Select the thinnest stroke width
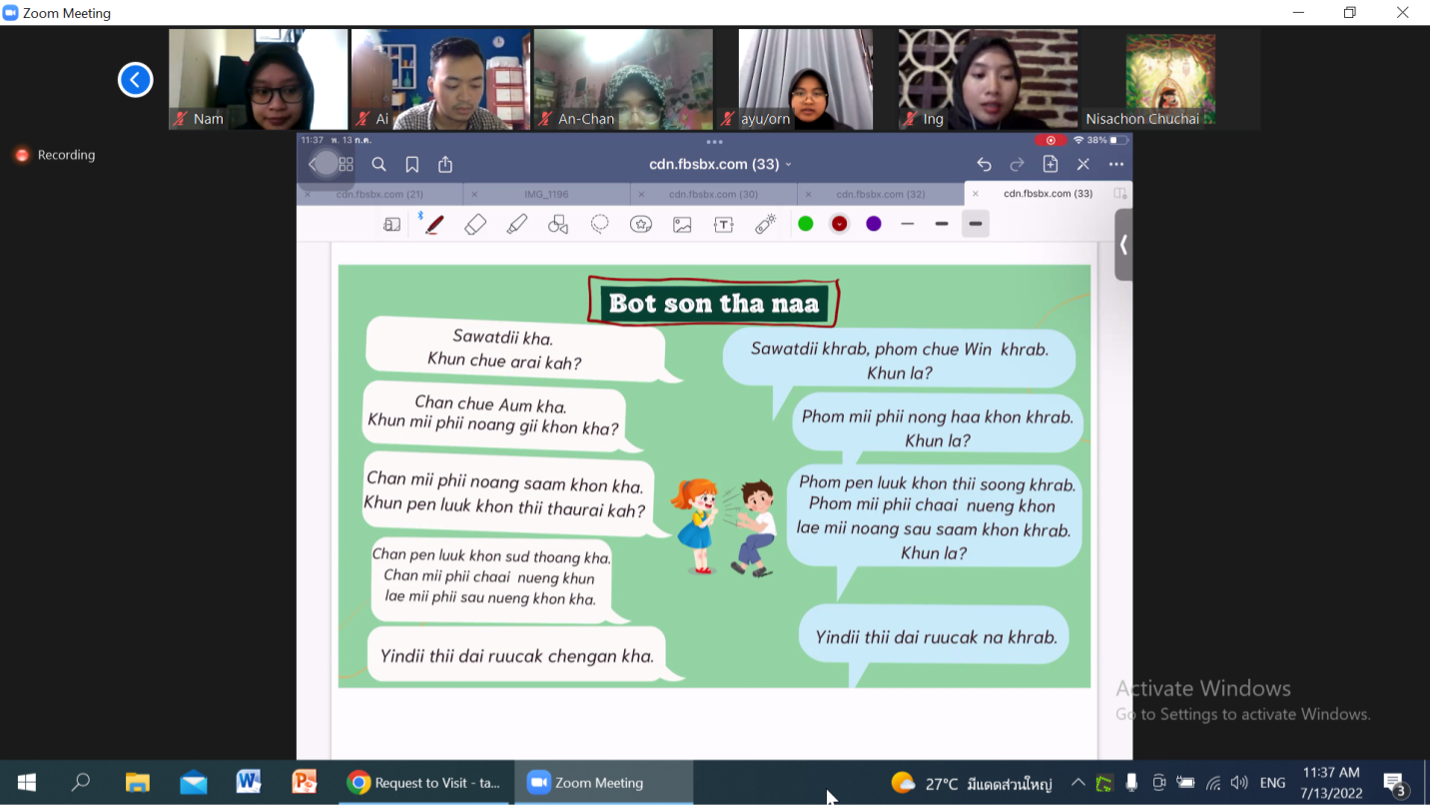This screenshot has width=1430, height=809. click(908, 224)
